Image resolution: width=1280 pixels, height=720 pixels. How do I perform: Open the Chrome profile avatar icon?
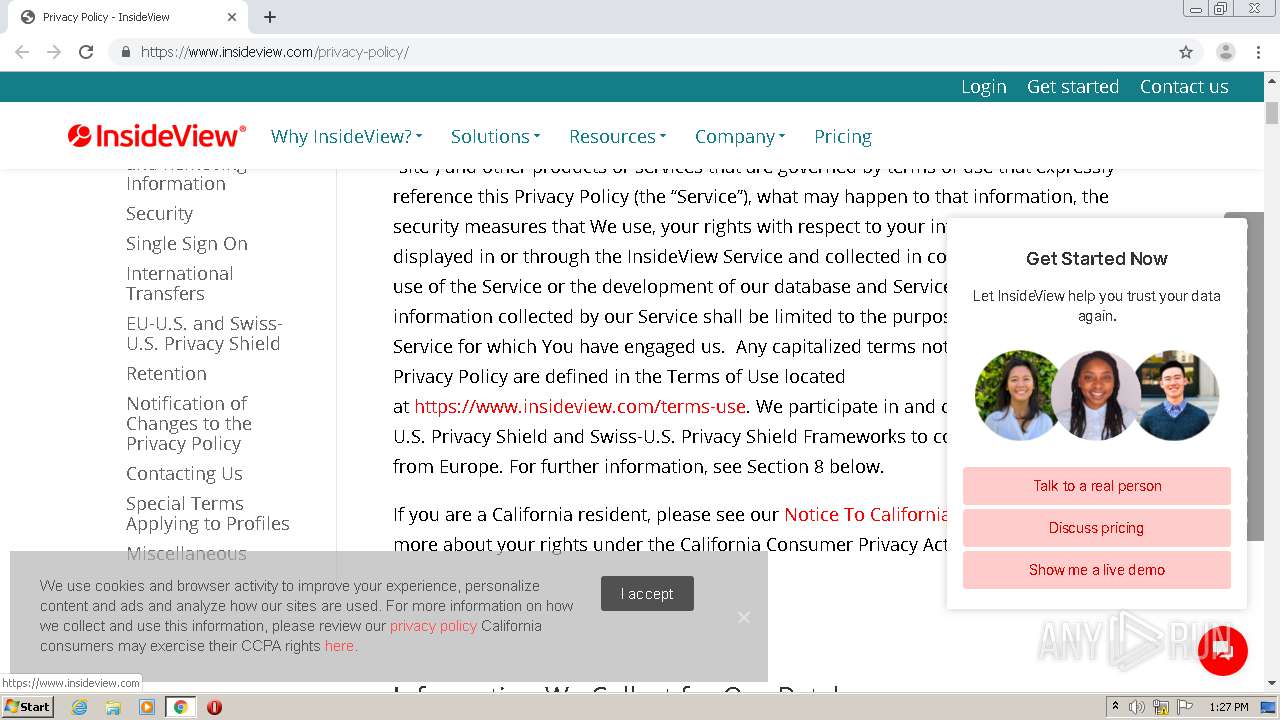pyautogui.click(x=1226, y=52)
